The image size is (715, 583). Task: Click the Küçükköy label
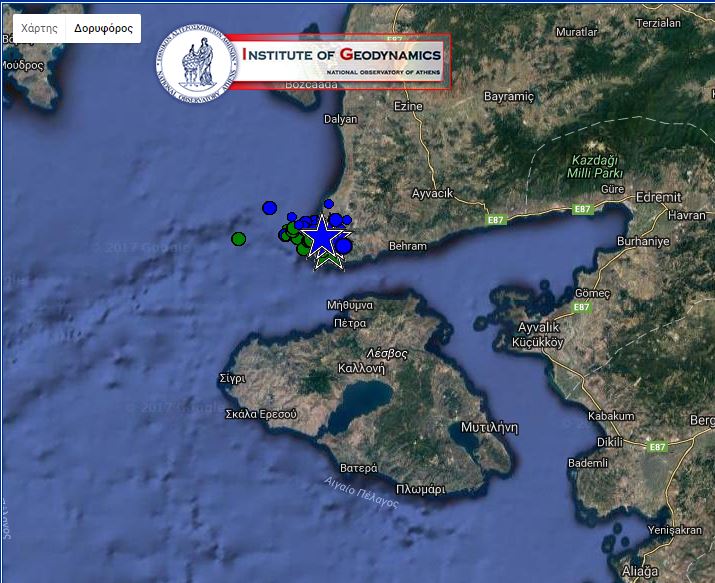[x=538, y=342]
